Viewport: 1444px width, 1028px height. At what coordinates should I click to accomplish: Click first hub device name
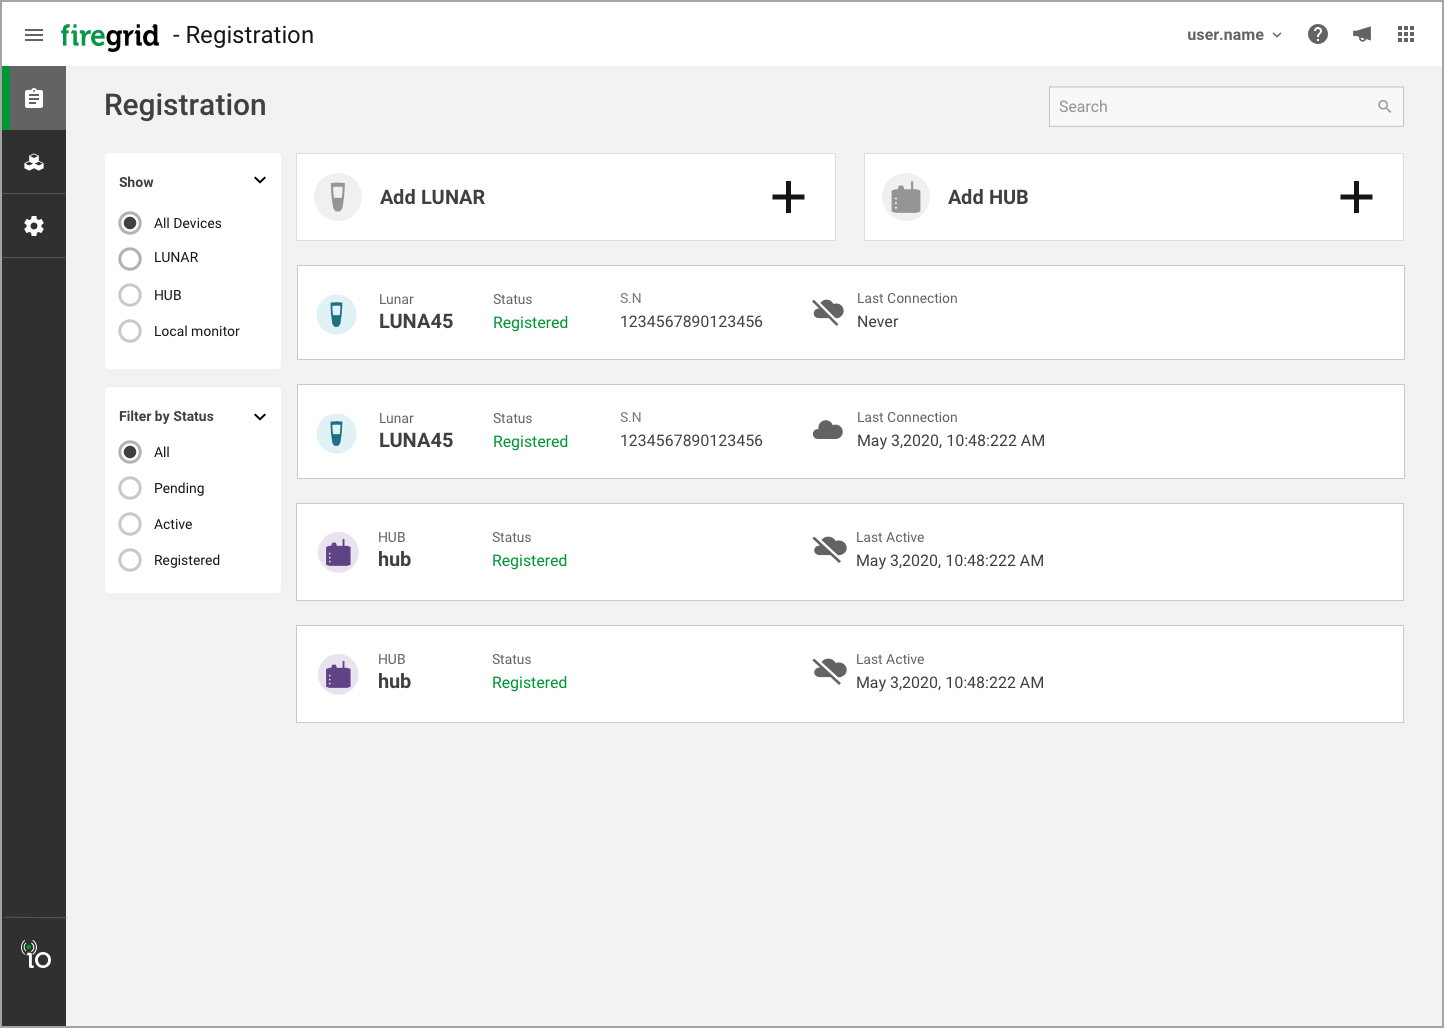pos(395,560)
